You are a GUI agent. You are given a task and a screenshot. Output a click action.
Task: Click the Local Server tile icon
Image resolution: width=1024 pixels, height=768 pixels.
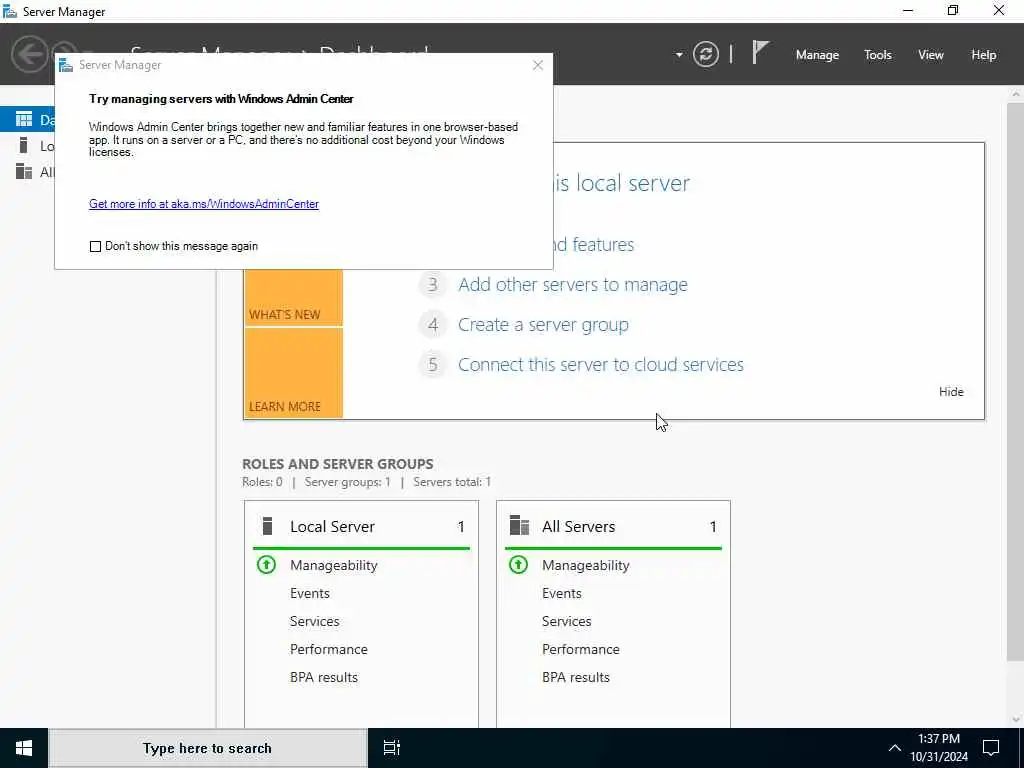[x=266, y=526]
